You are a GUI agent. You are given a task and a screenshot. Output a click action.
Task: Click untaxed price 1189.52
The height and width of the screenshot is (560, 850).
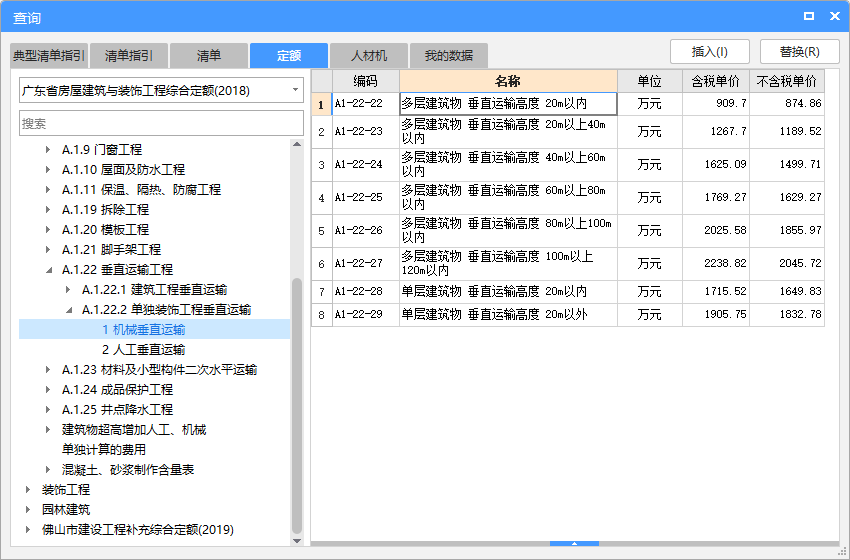pyautogui.click(x=787, y=132)
